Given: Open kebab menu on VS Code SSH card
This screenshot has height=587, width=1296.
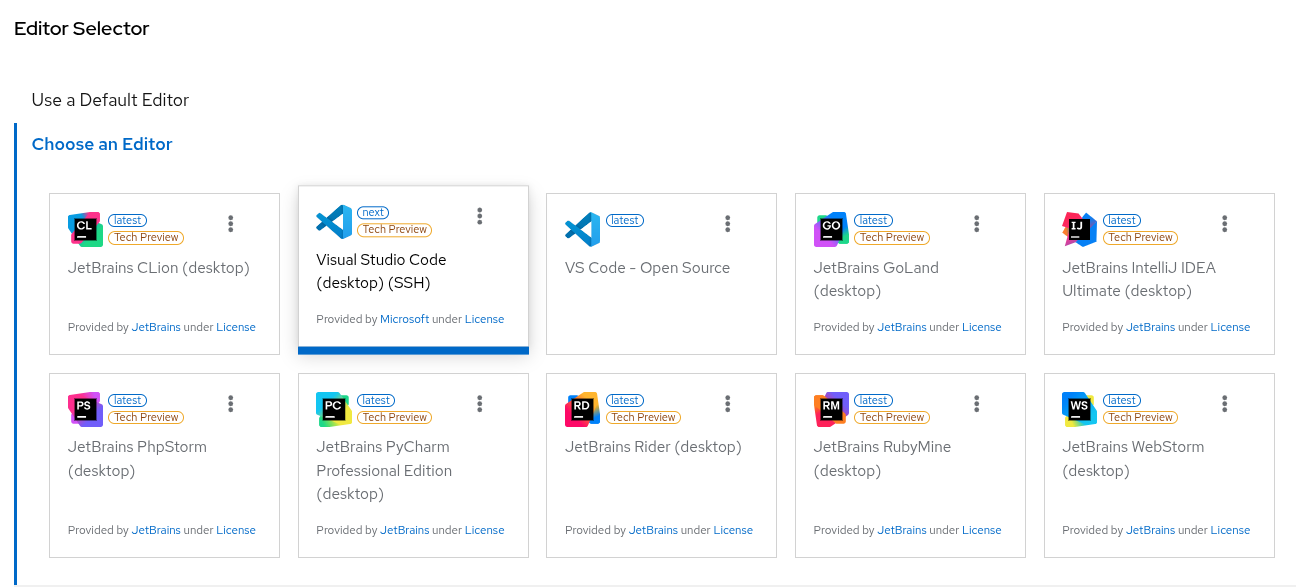Looking at the screenshot, I should click(x=480, y=216).
